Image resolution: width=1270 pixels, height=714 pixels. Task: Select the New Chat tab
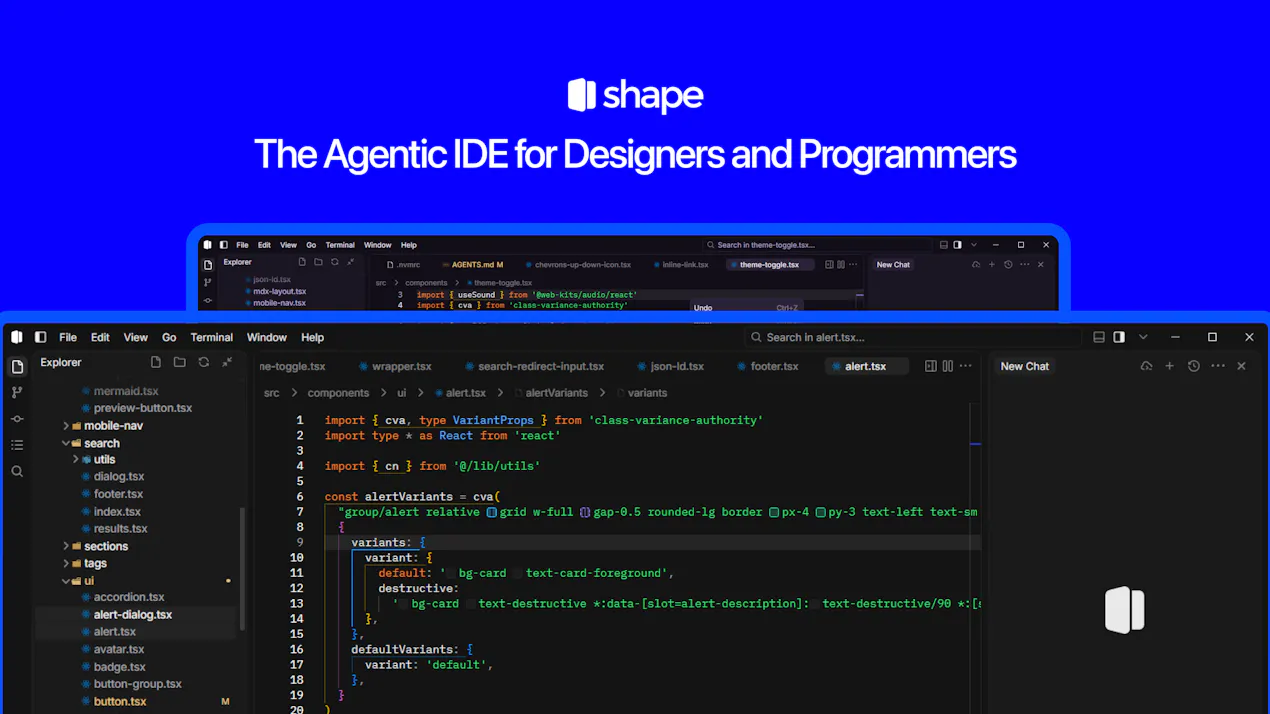(x=1025, y=367)
